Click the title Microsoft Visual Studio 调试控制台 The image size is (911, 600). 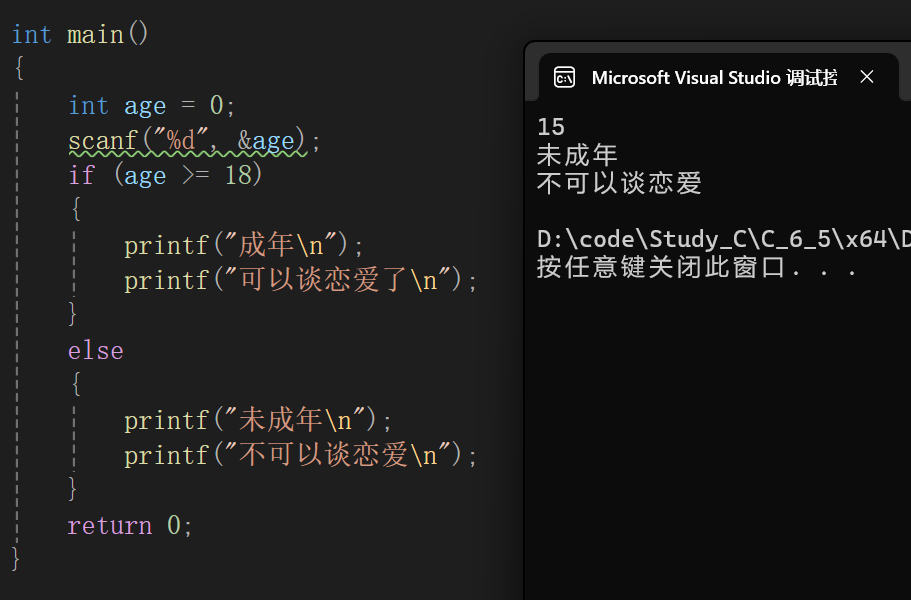pyautogui.click(x=713, y=77)
